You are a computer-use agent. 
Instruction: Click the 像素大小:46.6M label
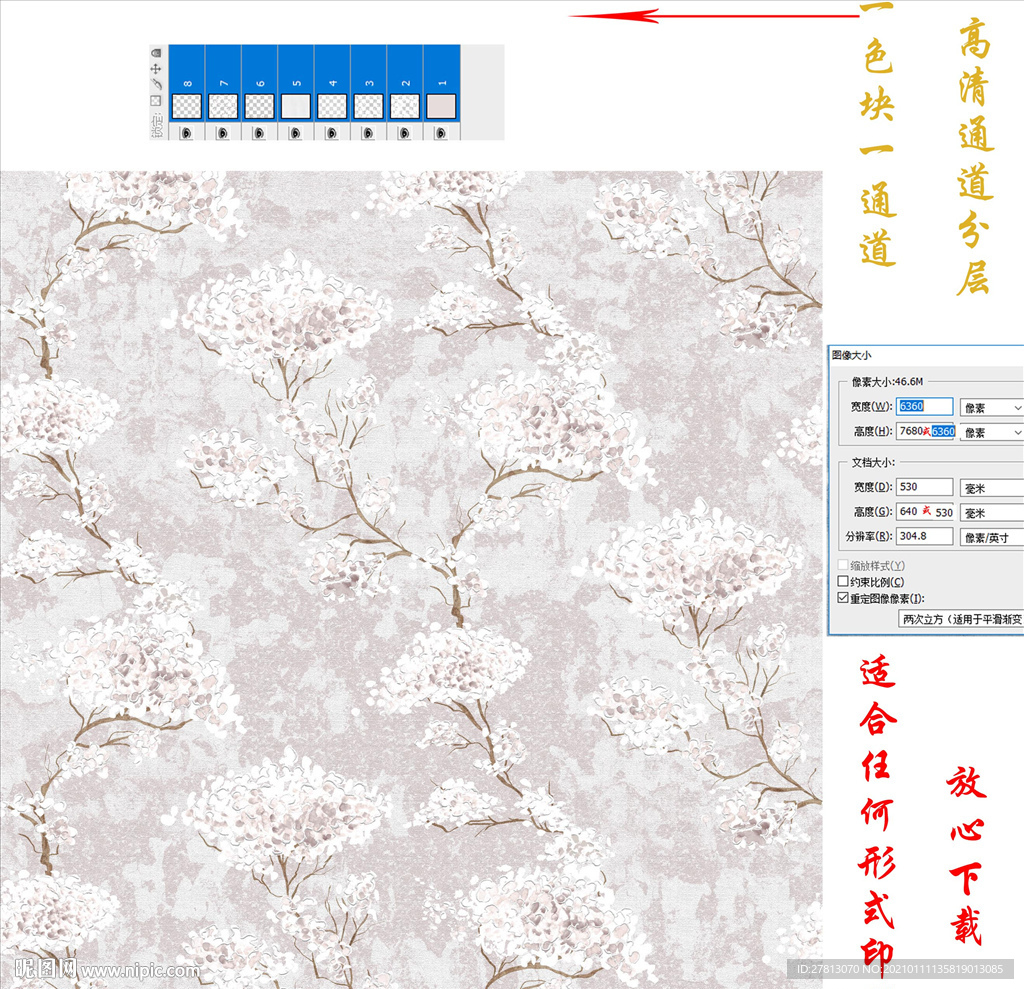(x=887, y=381)
